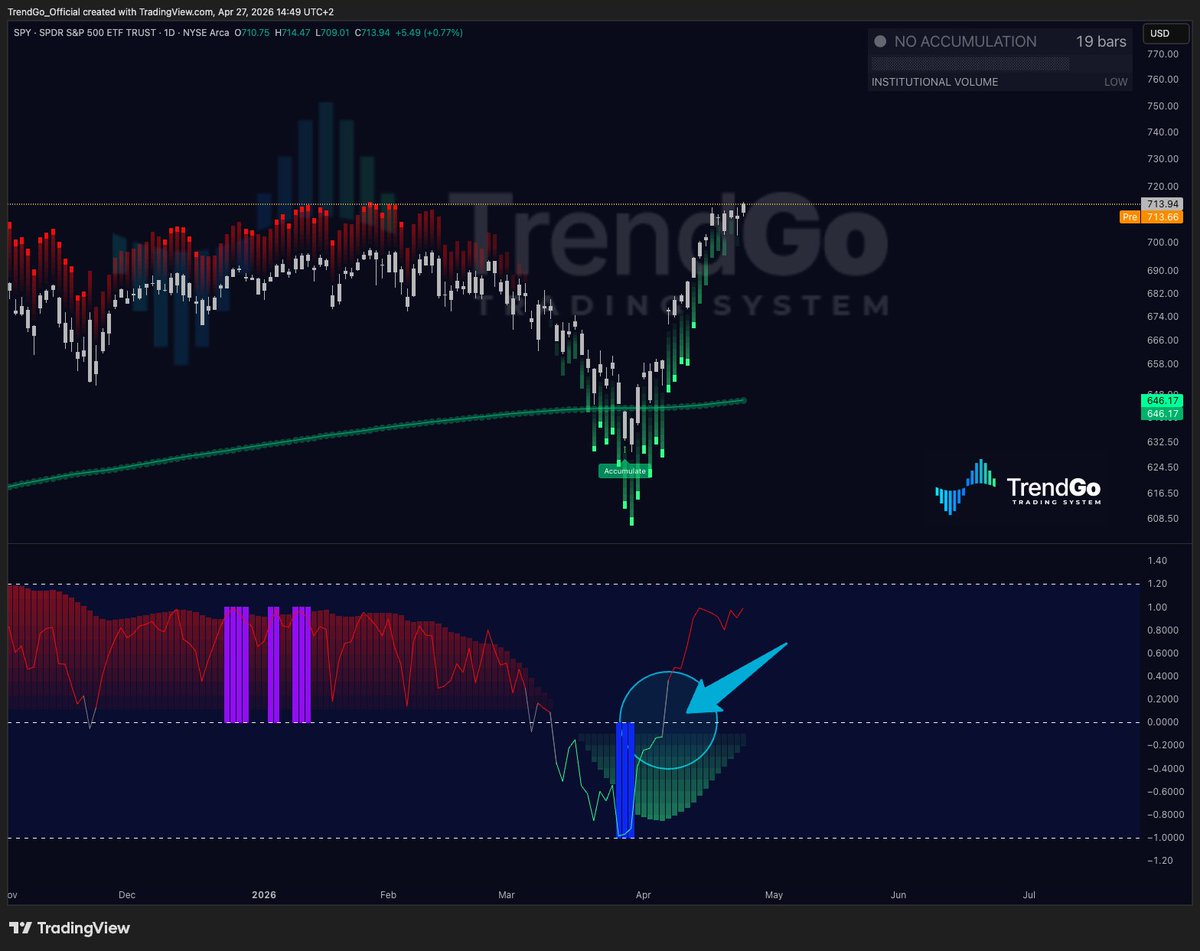Click the NO ACCUMULATION status dot

(x=880, y=42)
